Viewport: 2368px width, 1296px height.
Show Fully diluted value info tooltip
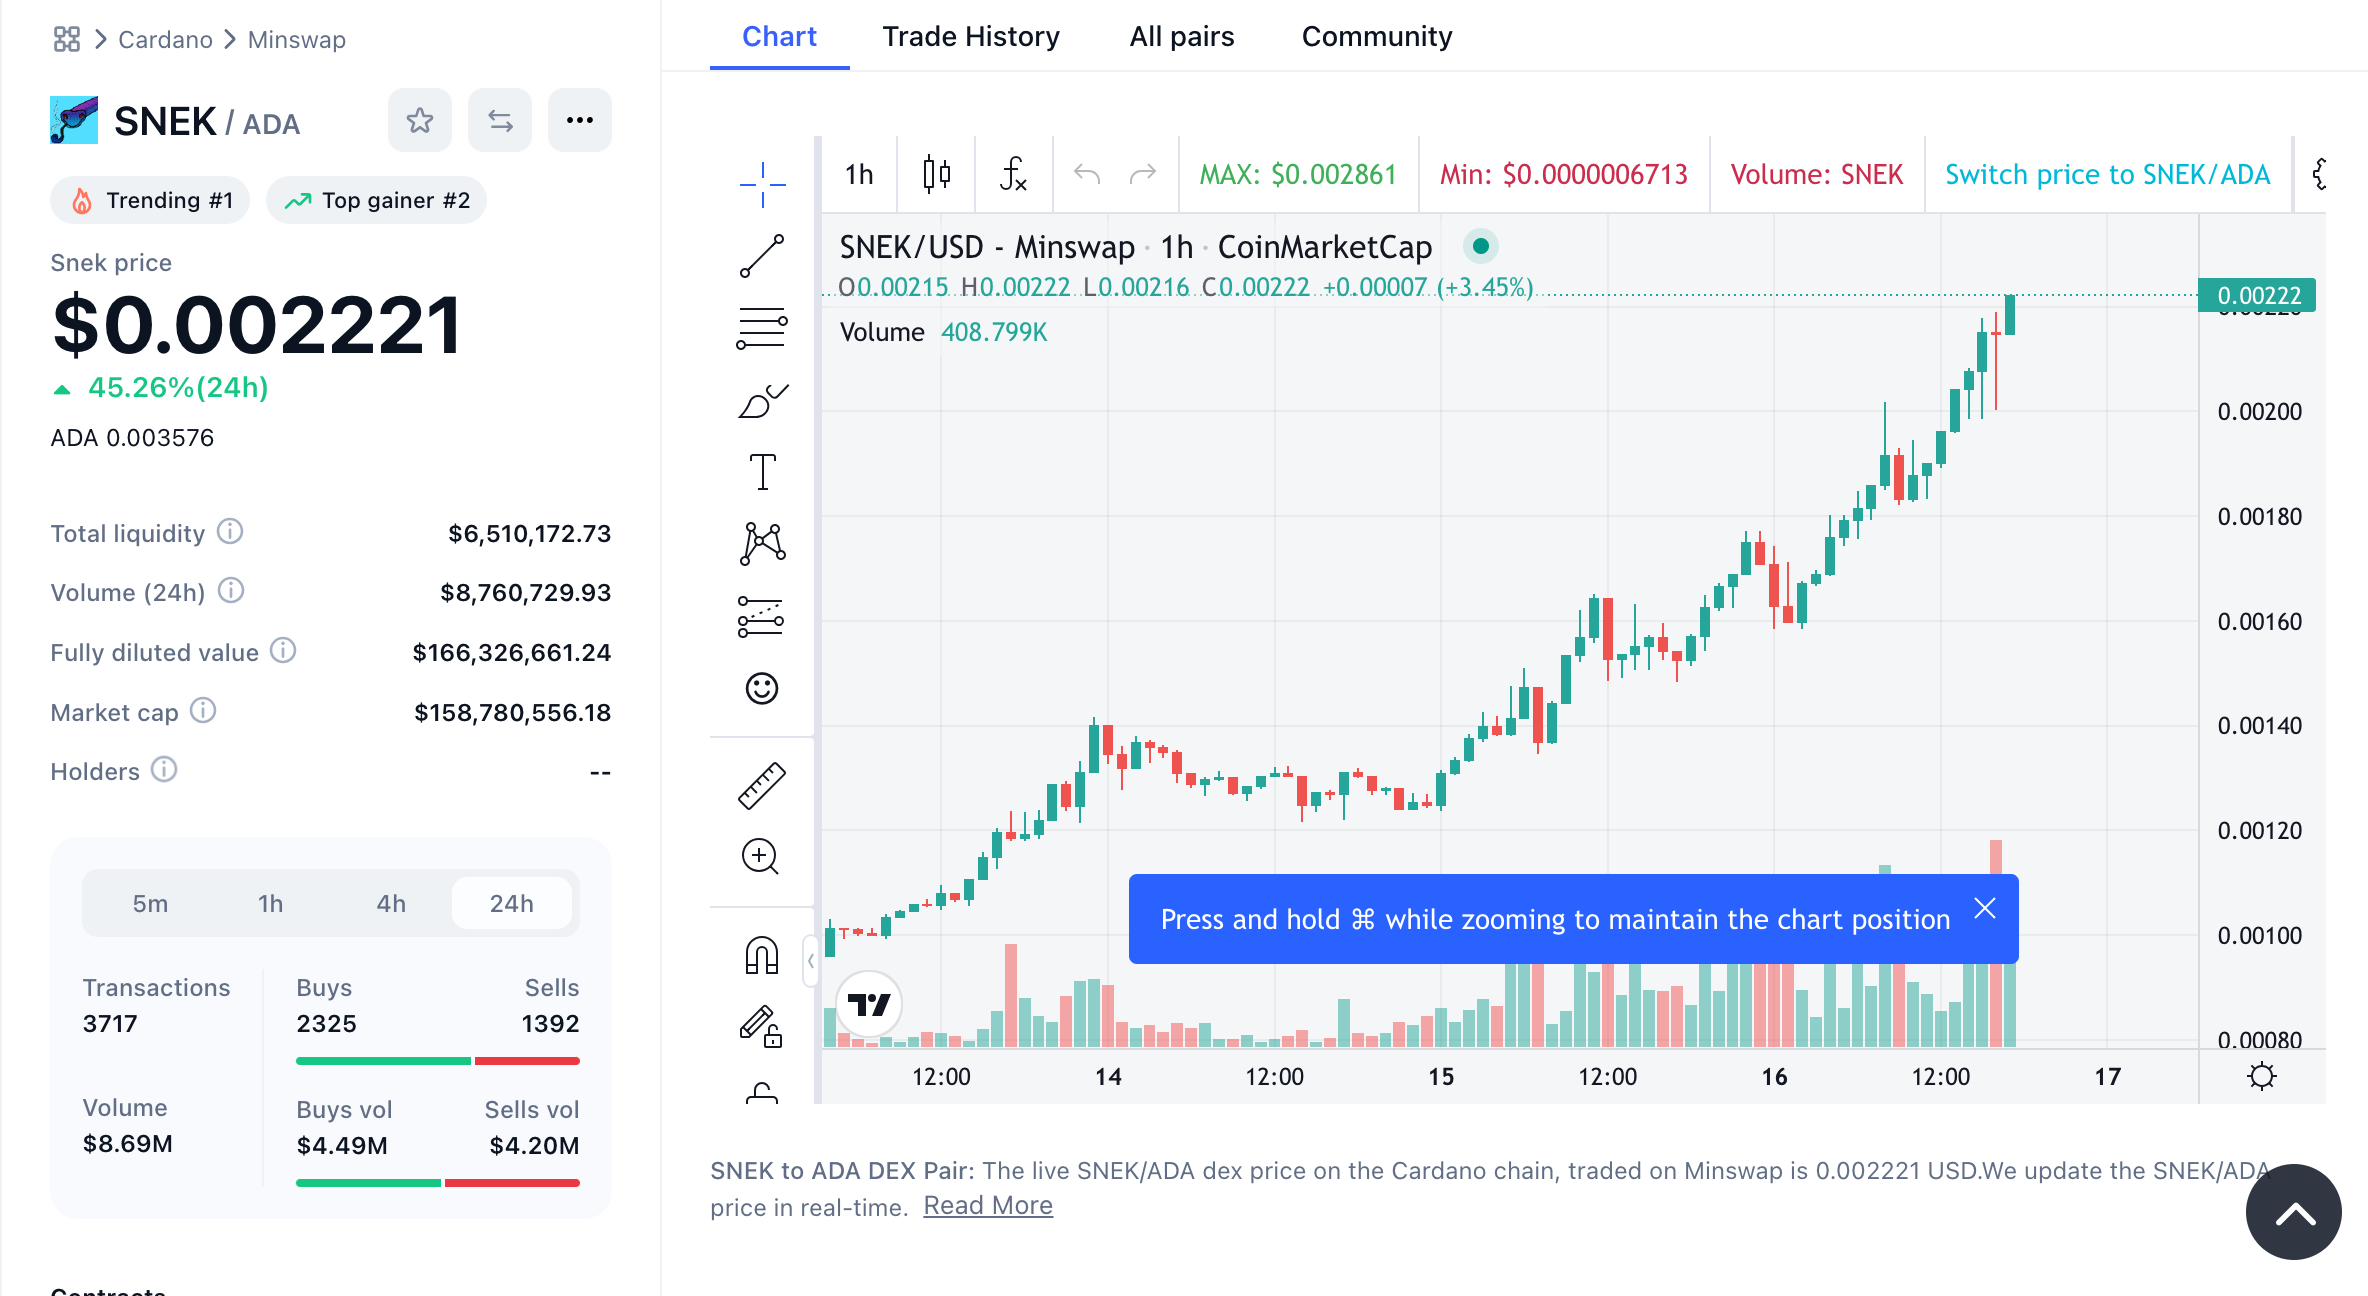(x=284, y=650)
